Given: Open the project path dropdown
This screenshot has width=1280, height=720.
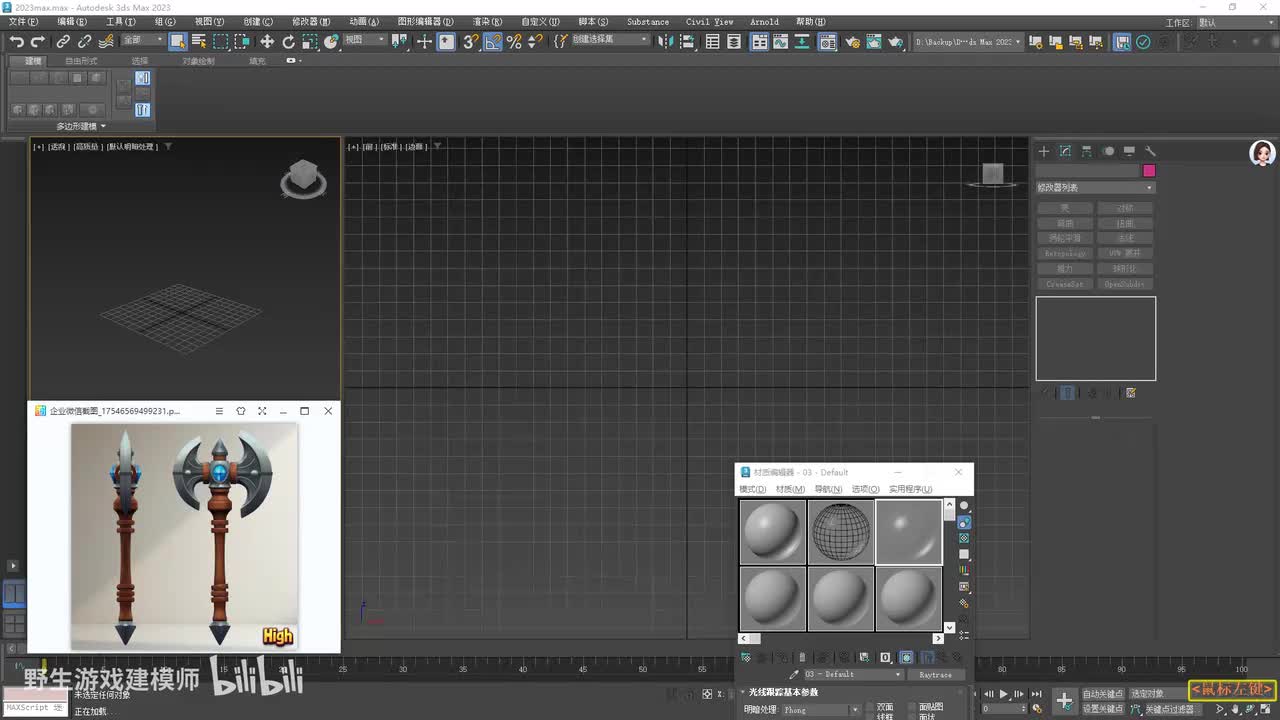Looking at the screenshot, I should click(969, 42).
